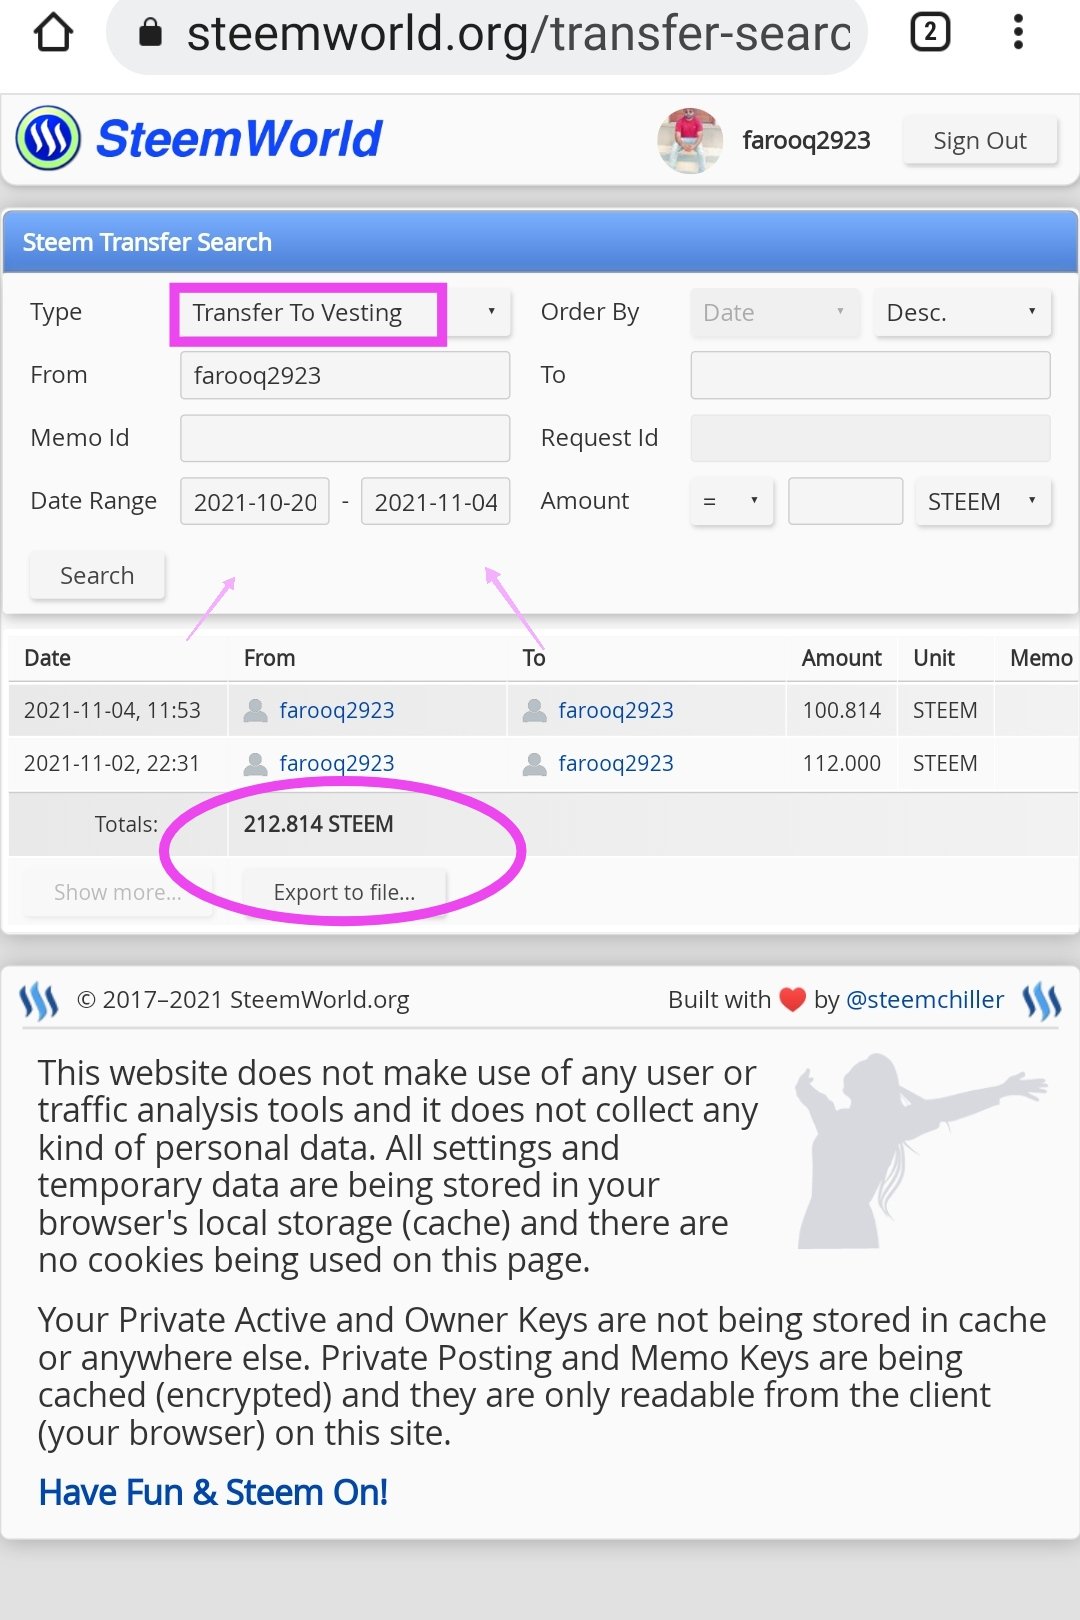Image resolution: width=1080 pixels, height=1620 pixels.
Task: Click the farooq2923 username in header
Action: click(806, 140)
